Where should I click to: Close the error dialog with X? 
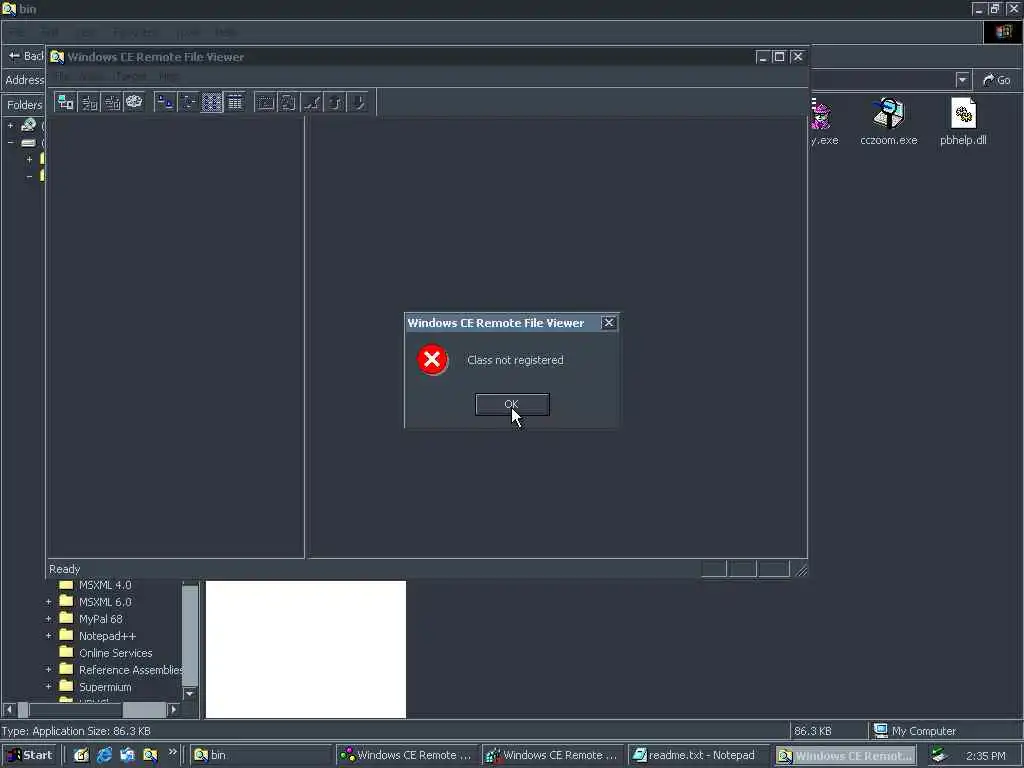pyautogui.click(x=609, y=323)
